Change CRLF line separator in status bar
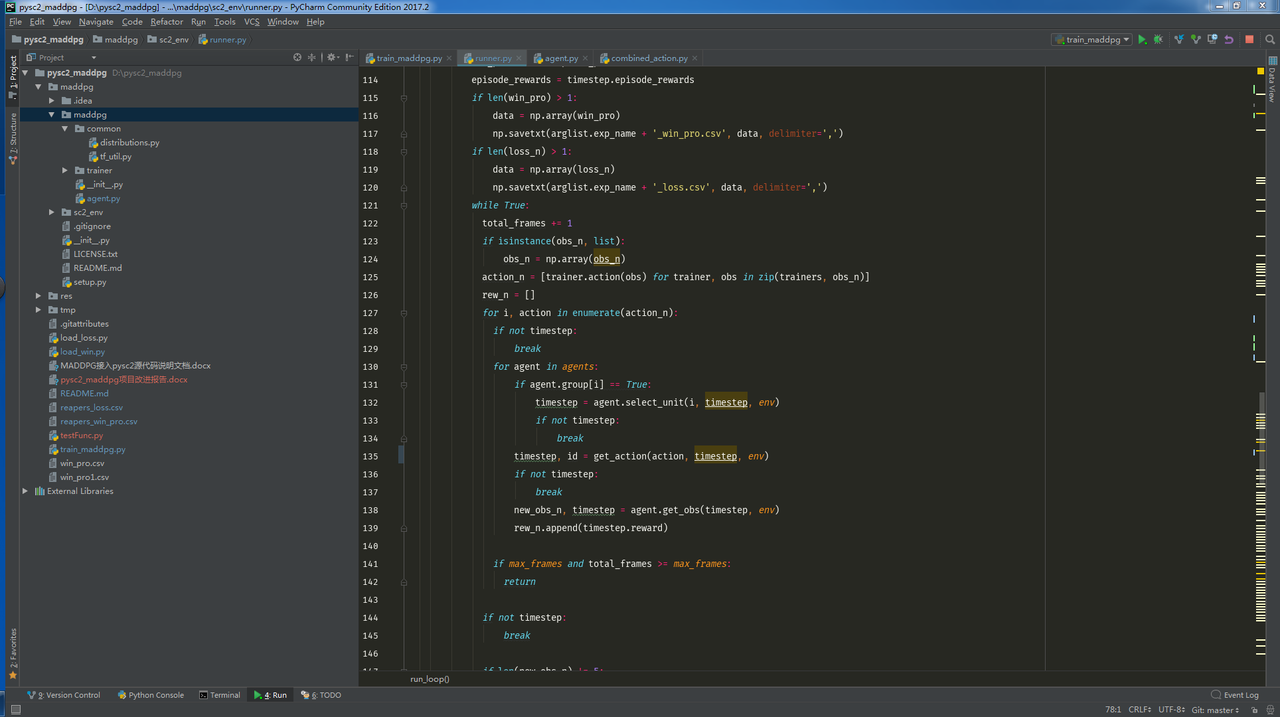The height and width of the screenshot is (717, 1280). (x=1140, y=710)
